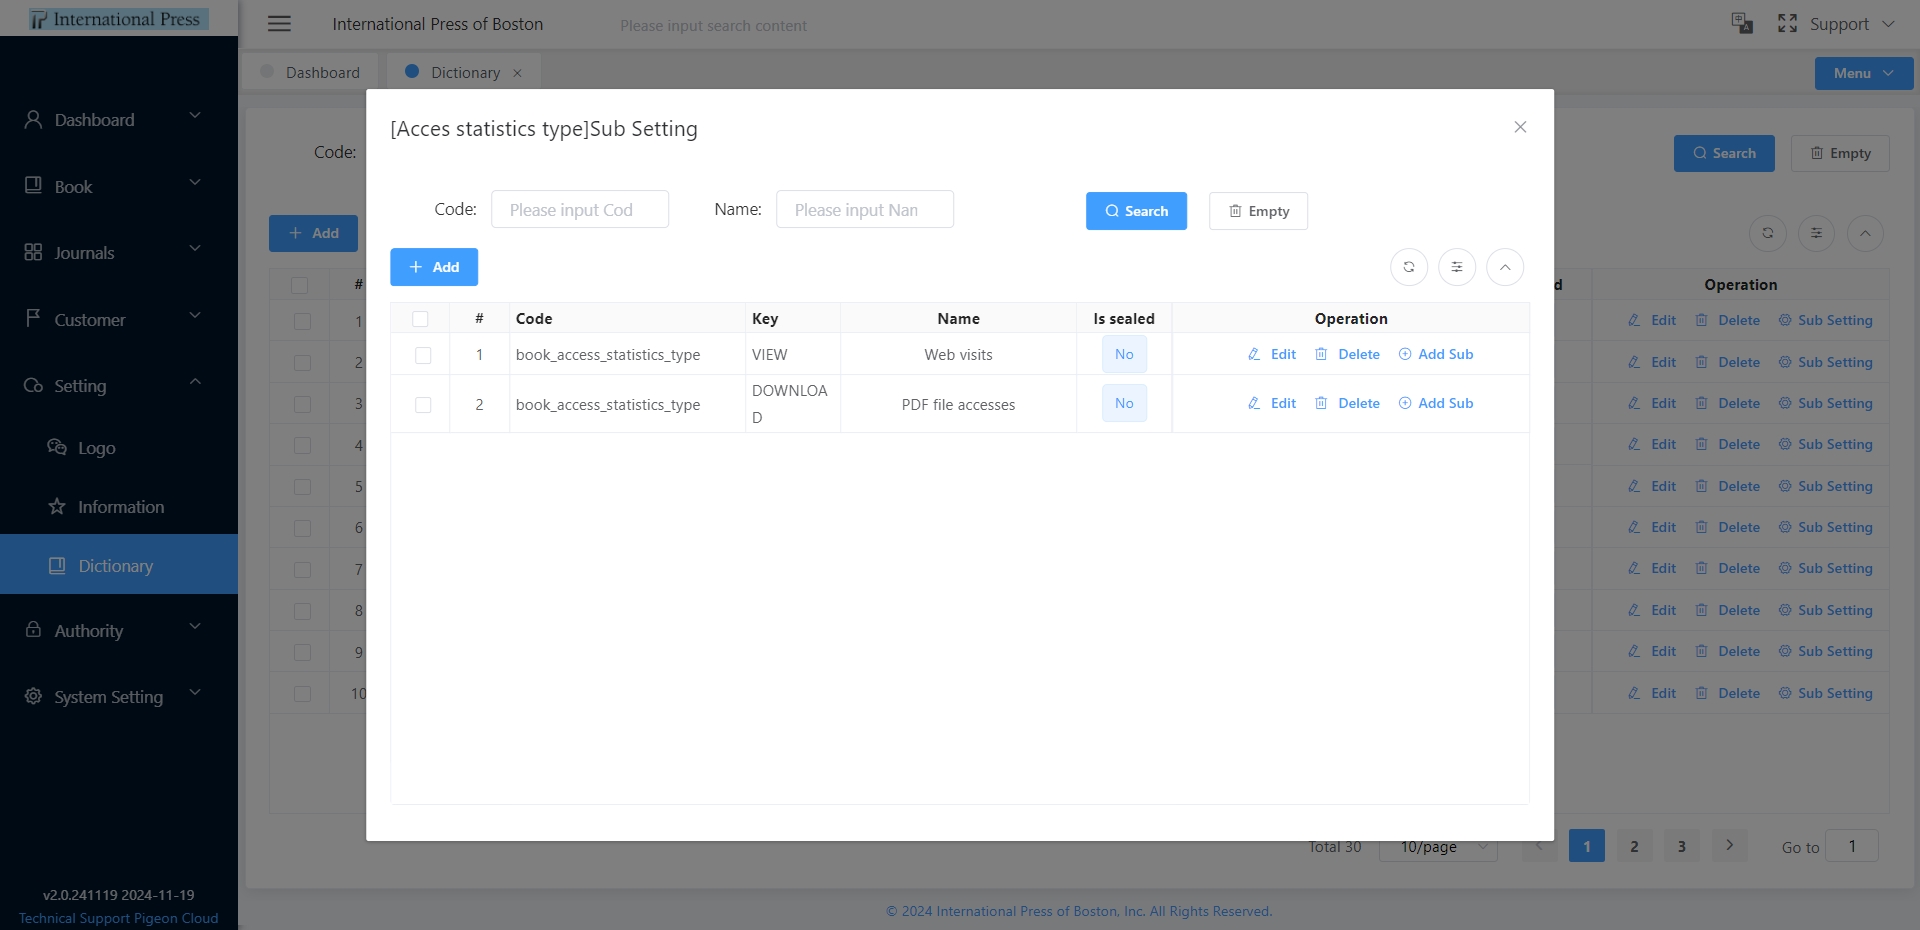Click Add Sub for PDF file accesses

[x=1436, y=403]
